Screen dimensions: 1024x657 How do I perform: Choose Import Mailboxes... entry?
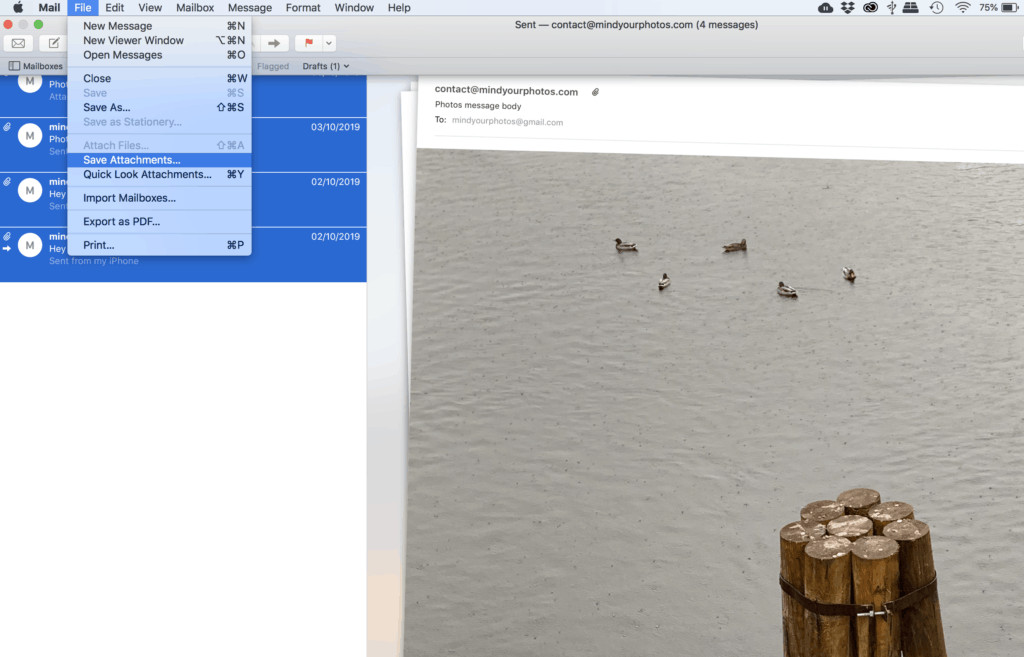(x=159, y=198)
